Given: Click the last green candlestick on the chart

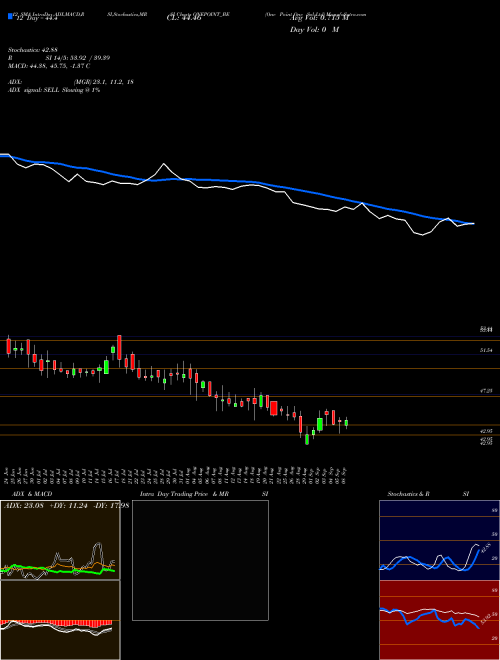Looking at the screenshot, I should pyautogui.click(x=346, y=423).
